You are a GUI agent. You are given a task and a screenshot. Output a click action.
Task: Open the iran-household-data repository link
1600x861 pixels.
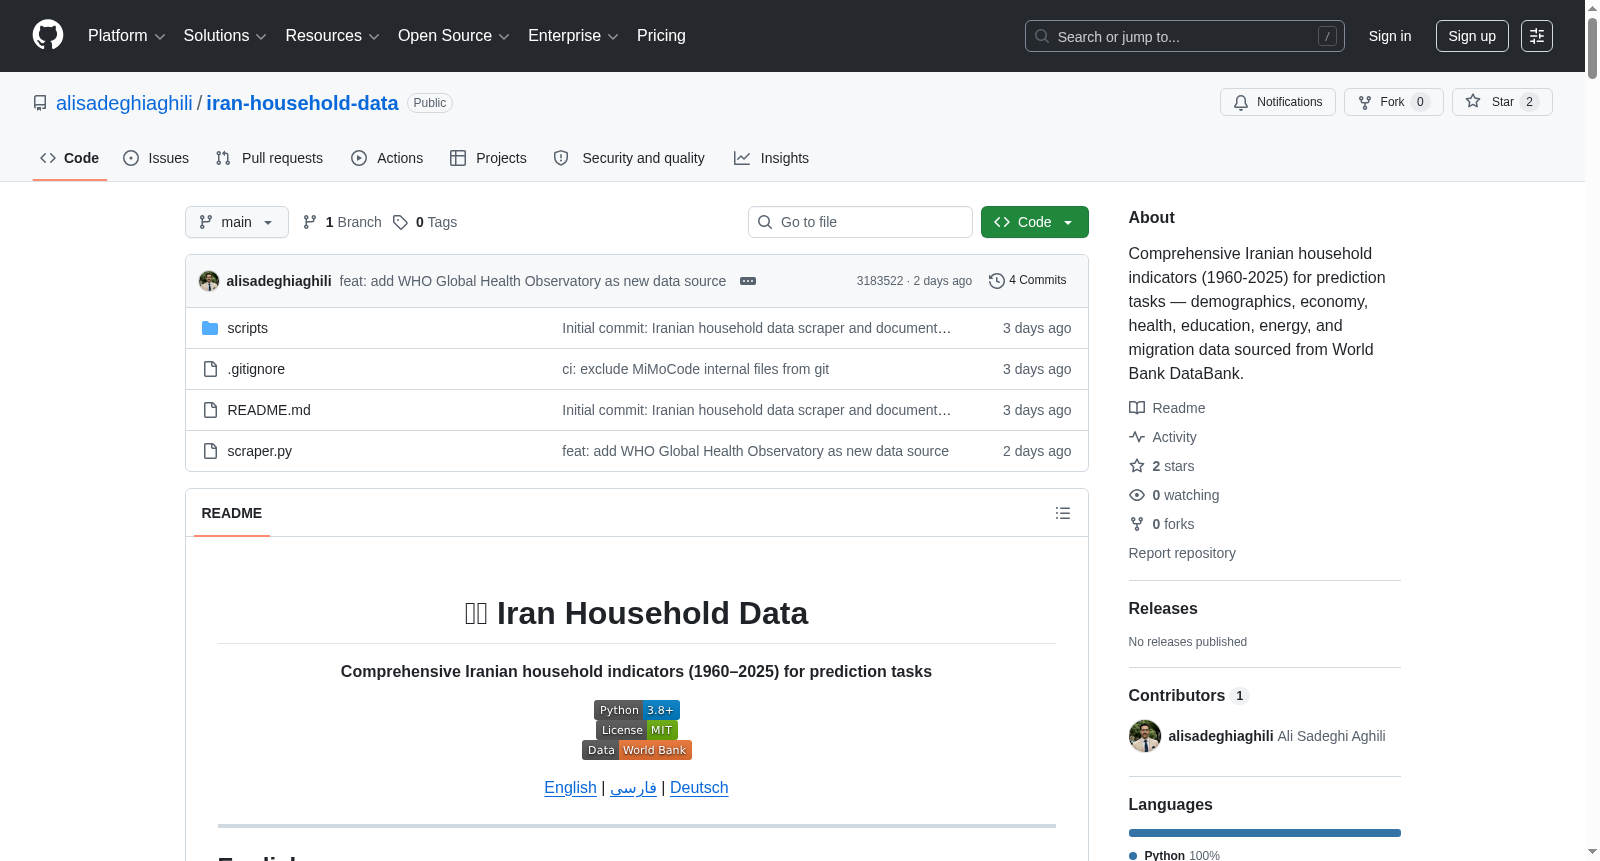click(302, 103)
